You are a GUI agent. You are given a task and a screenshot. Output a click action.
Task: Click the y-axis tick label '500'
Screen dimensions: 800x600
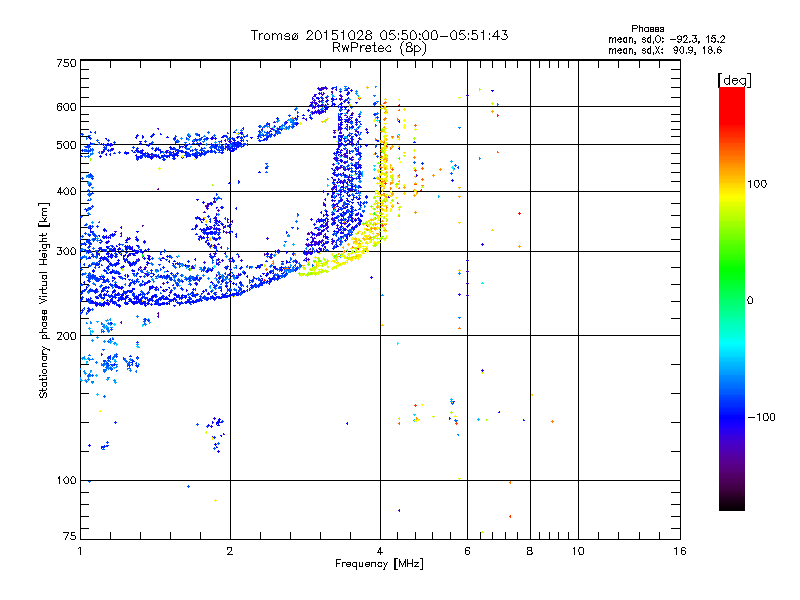[66, 145]
